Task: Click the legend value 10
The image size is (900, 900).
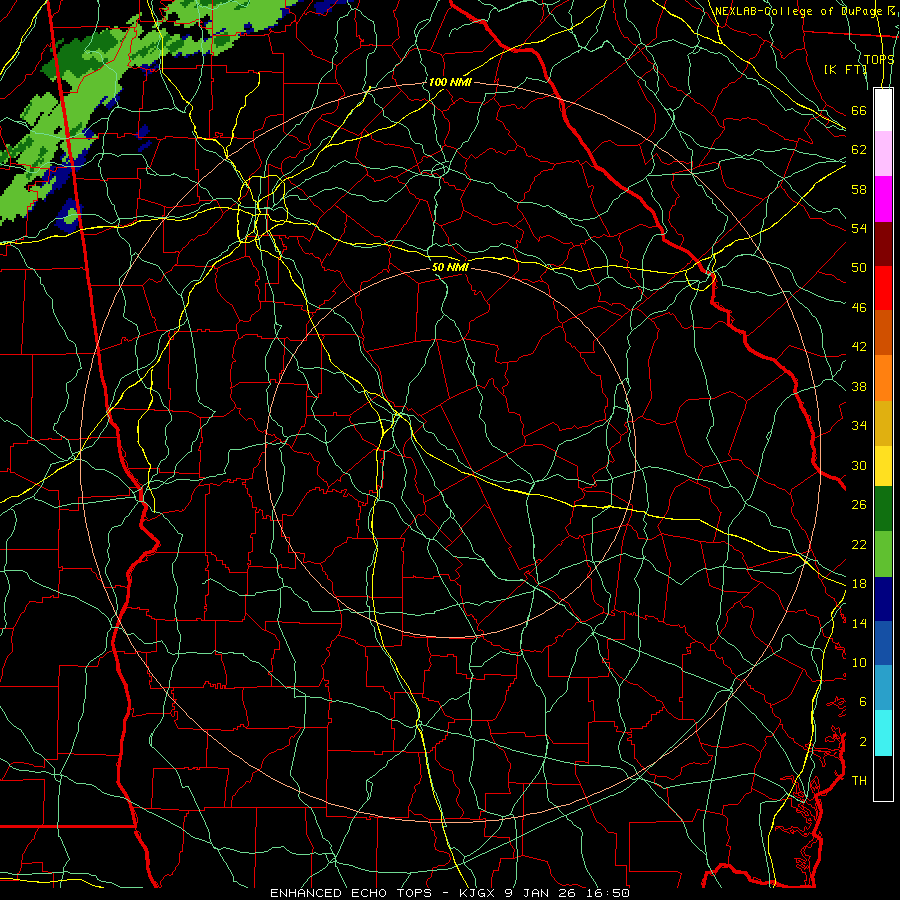Action: tap(859, 662)
